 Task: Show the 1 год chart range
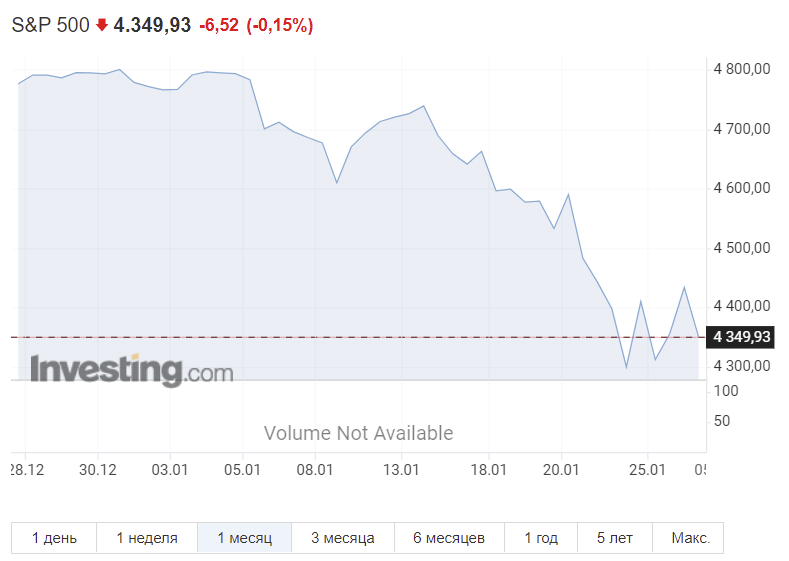click(x=541, y=538)
